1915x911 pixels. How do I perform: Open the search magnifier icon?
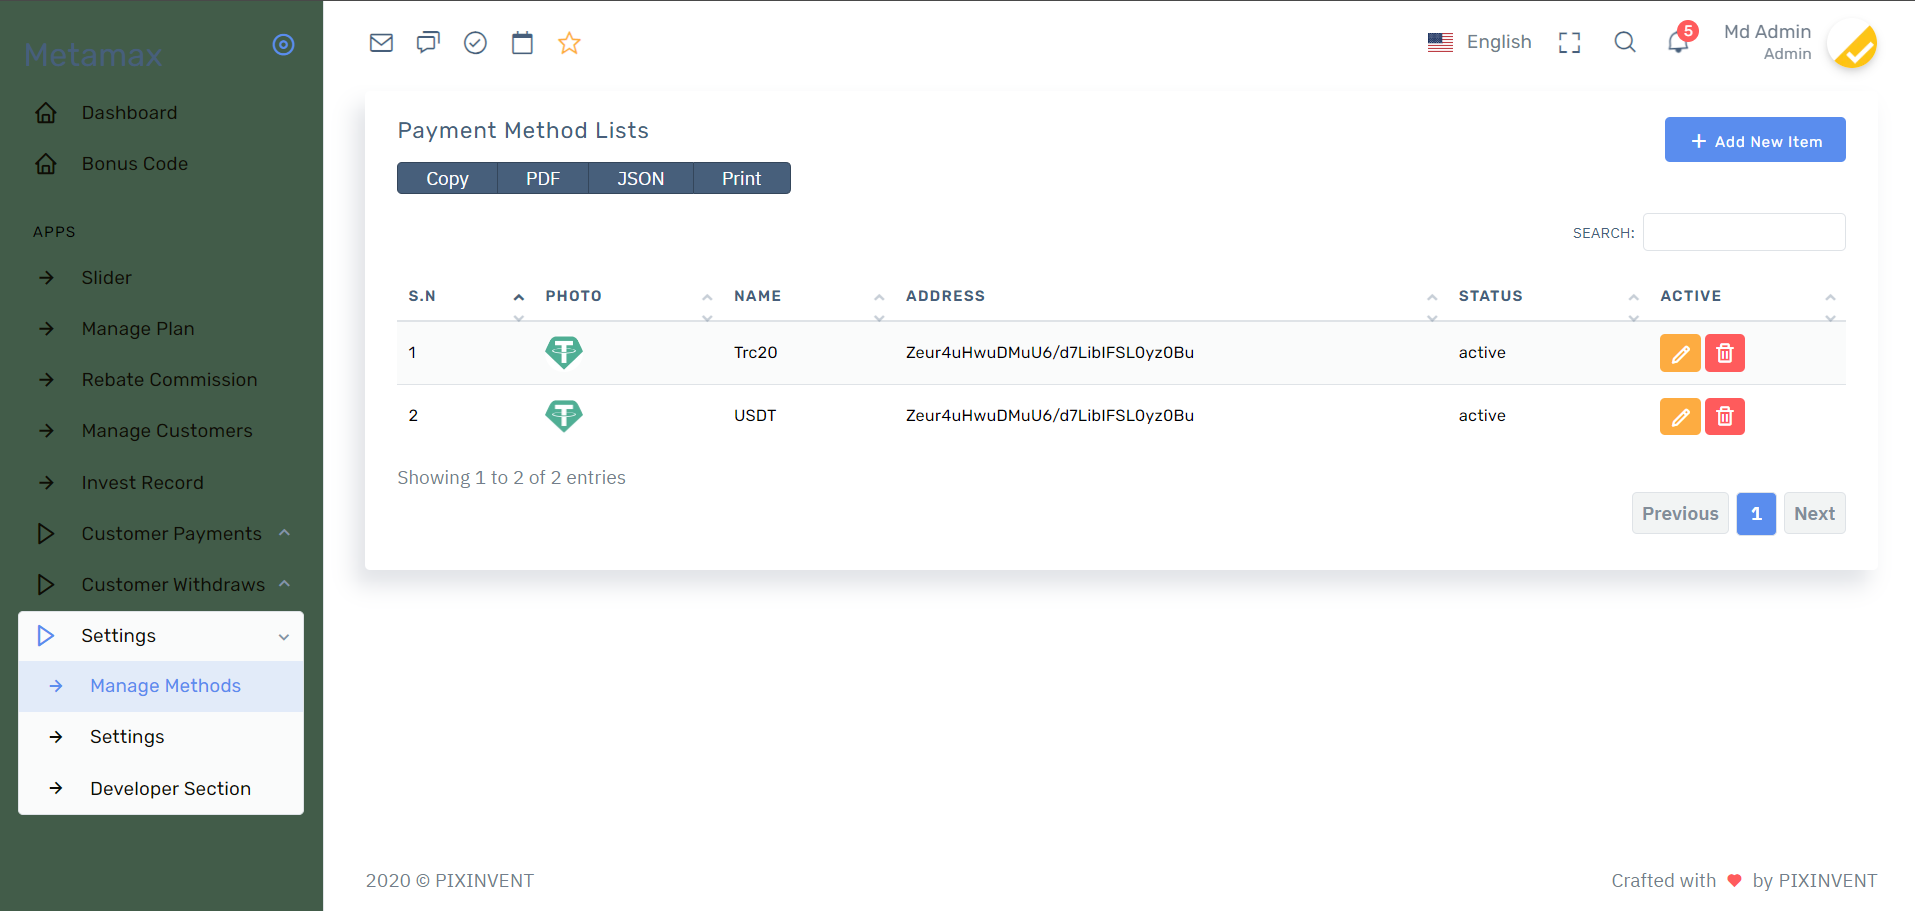pyautogui.click(x=1625, y=42)
